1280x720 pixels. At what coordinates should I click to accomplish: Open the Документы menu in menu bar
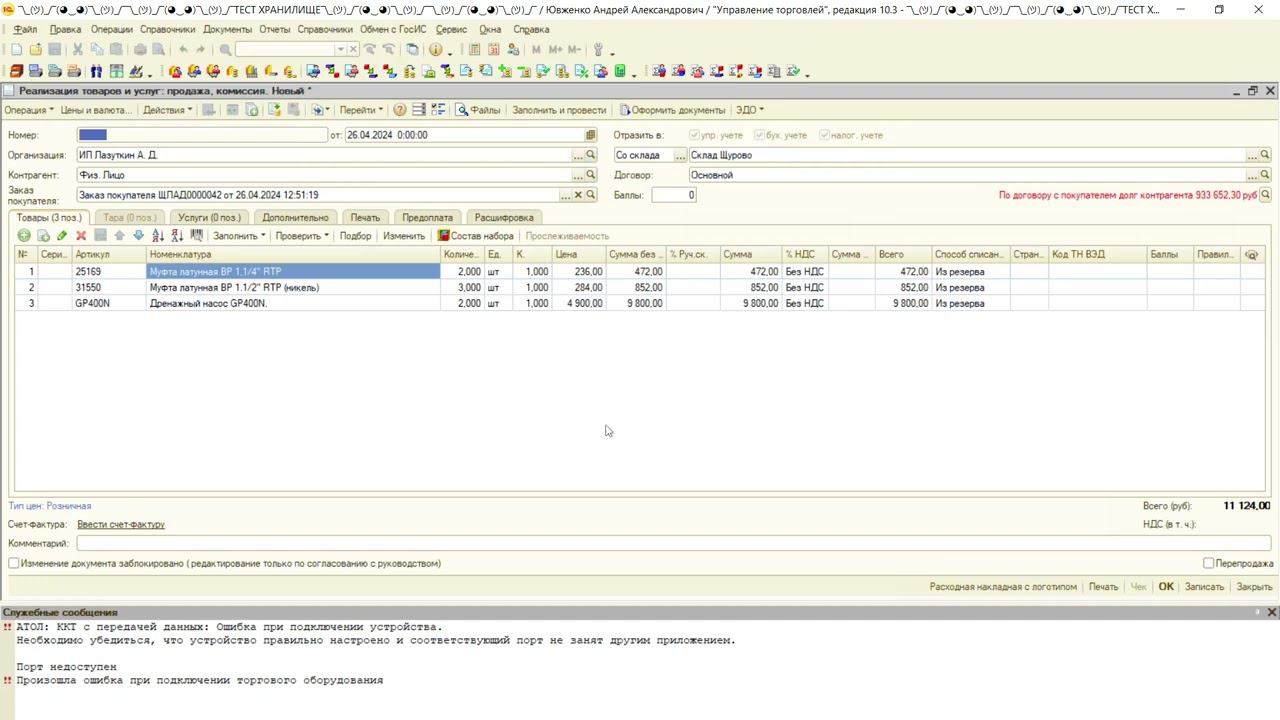pyautogui.click(x=227, y=29)
